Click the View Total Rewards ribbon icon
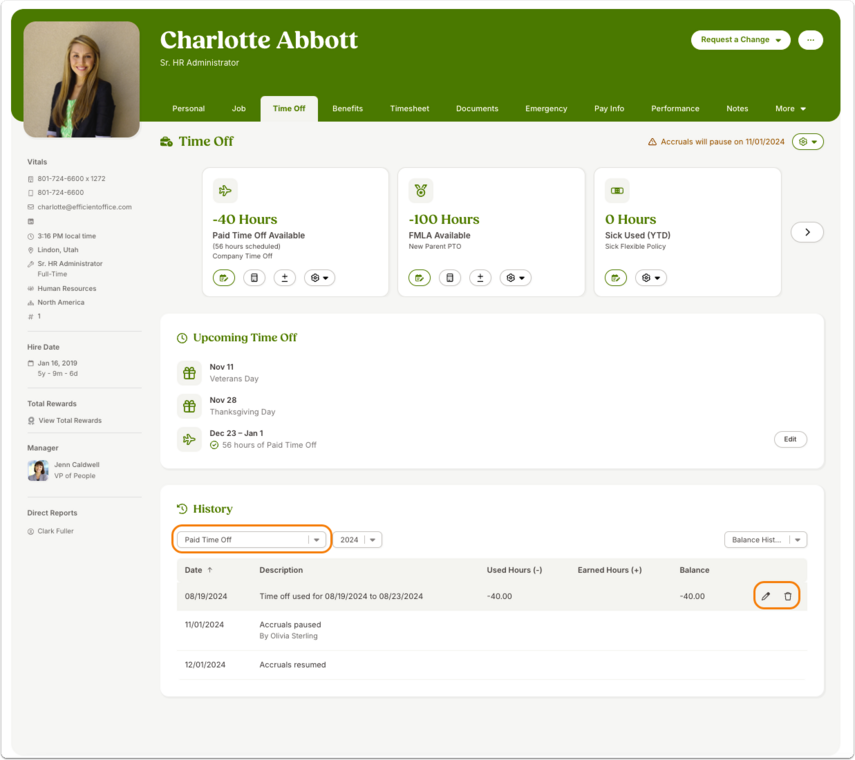Image resolution: width=855 pixels, height=760 pixels. coord(31,420)
